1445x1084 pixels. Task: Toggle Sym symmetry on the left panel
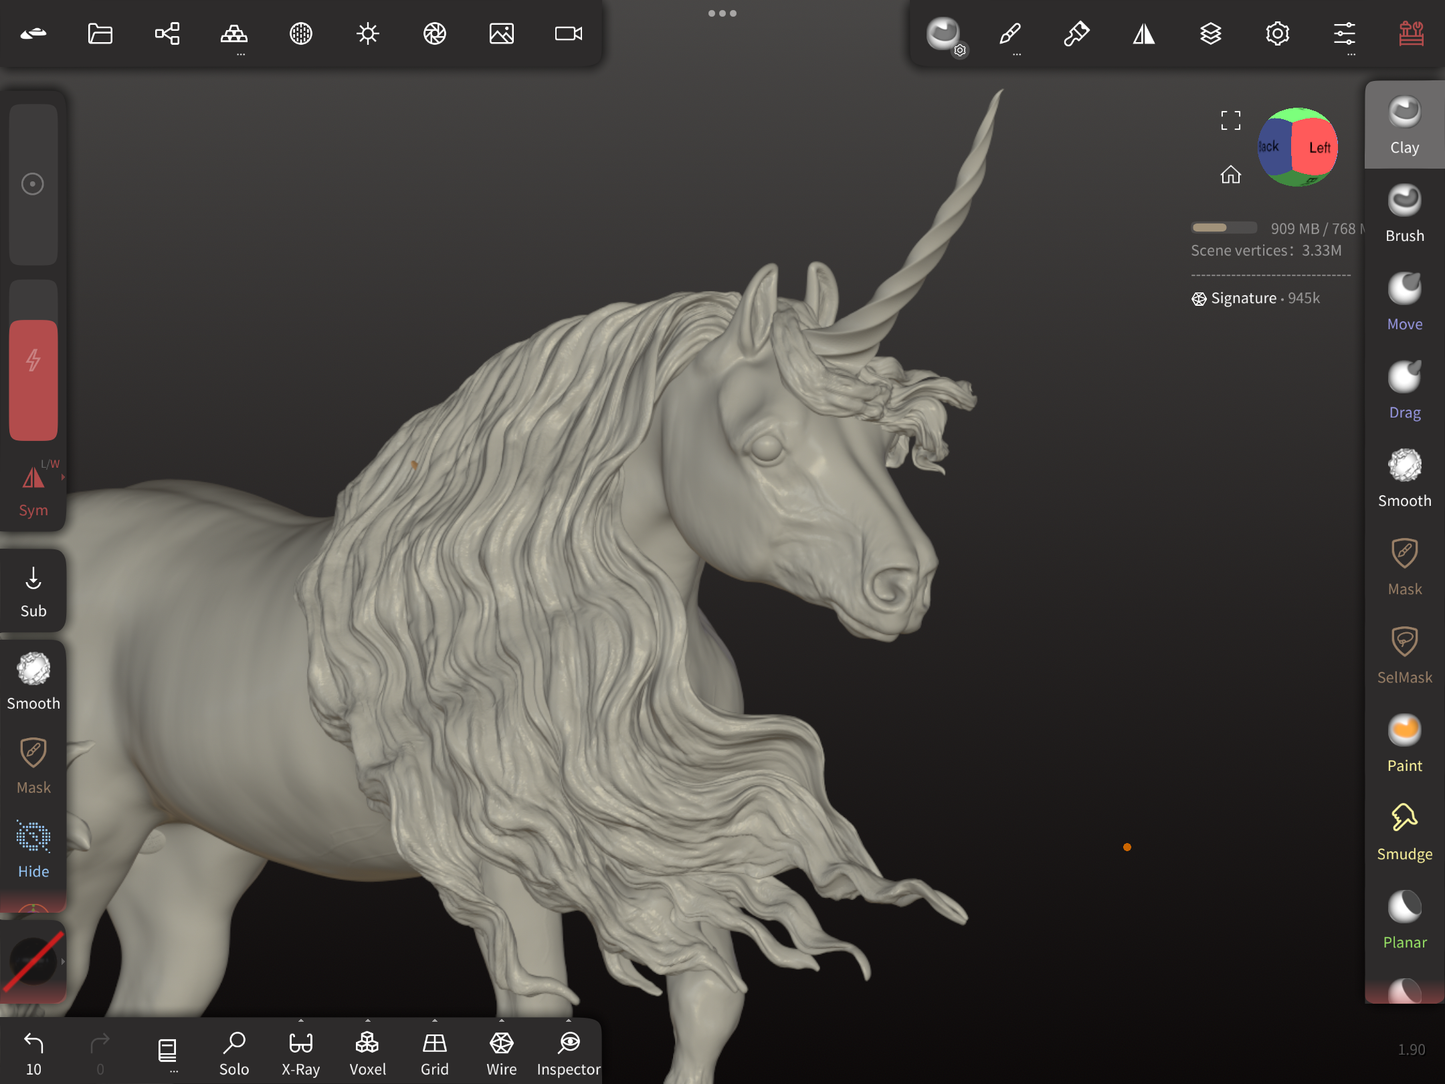[33, 489]
